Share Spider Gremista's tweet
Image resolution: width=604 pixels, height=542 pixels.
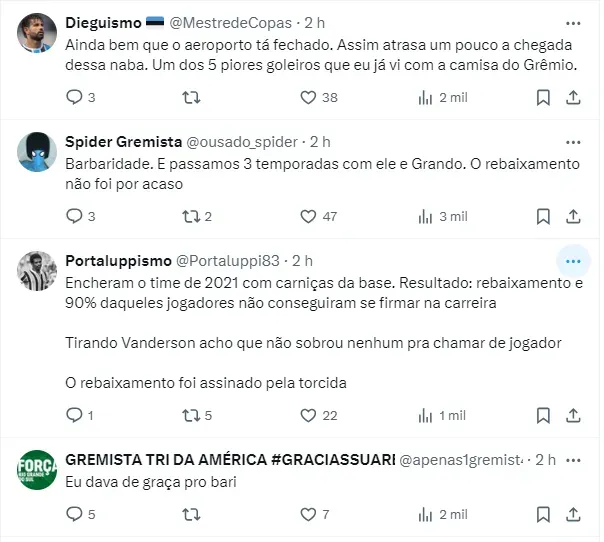point(573,215)
